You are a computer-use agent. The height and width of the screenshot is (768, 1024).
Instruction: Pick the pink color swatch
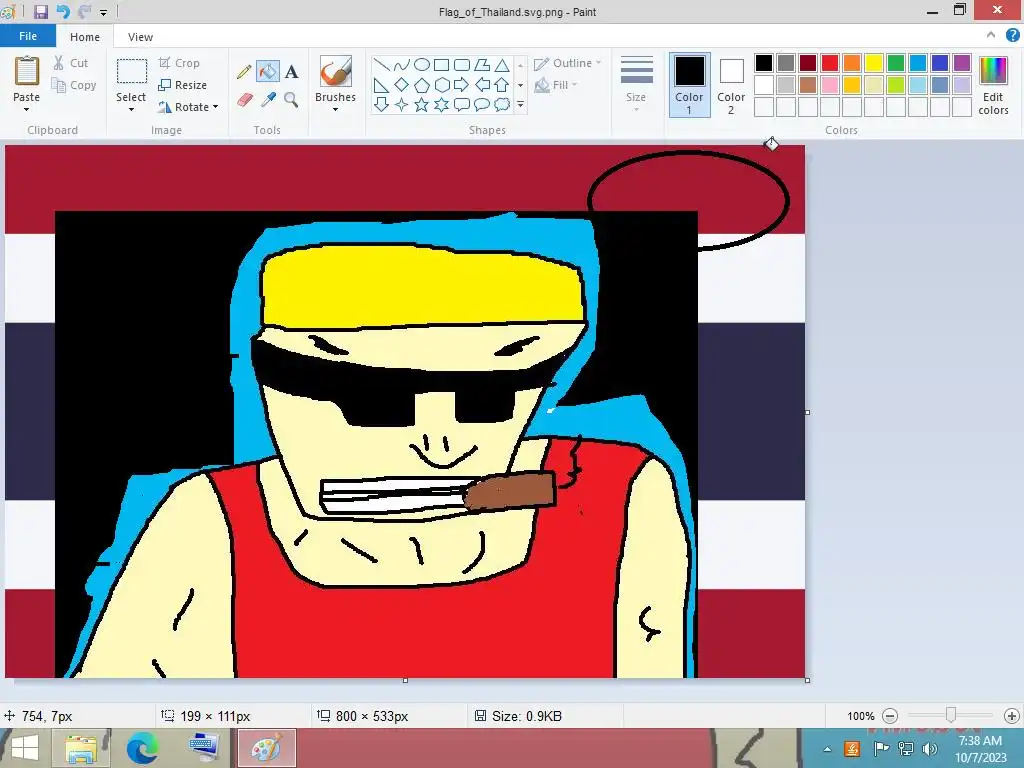830,85
